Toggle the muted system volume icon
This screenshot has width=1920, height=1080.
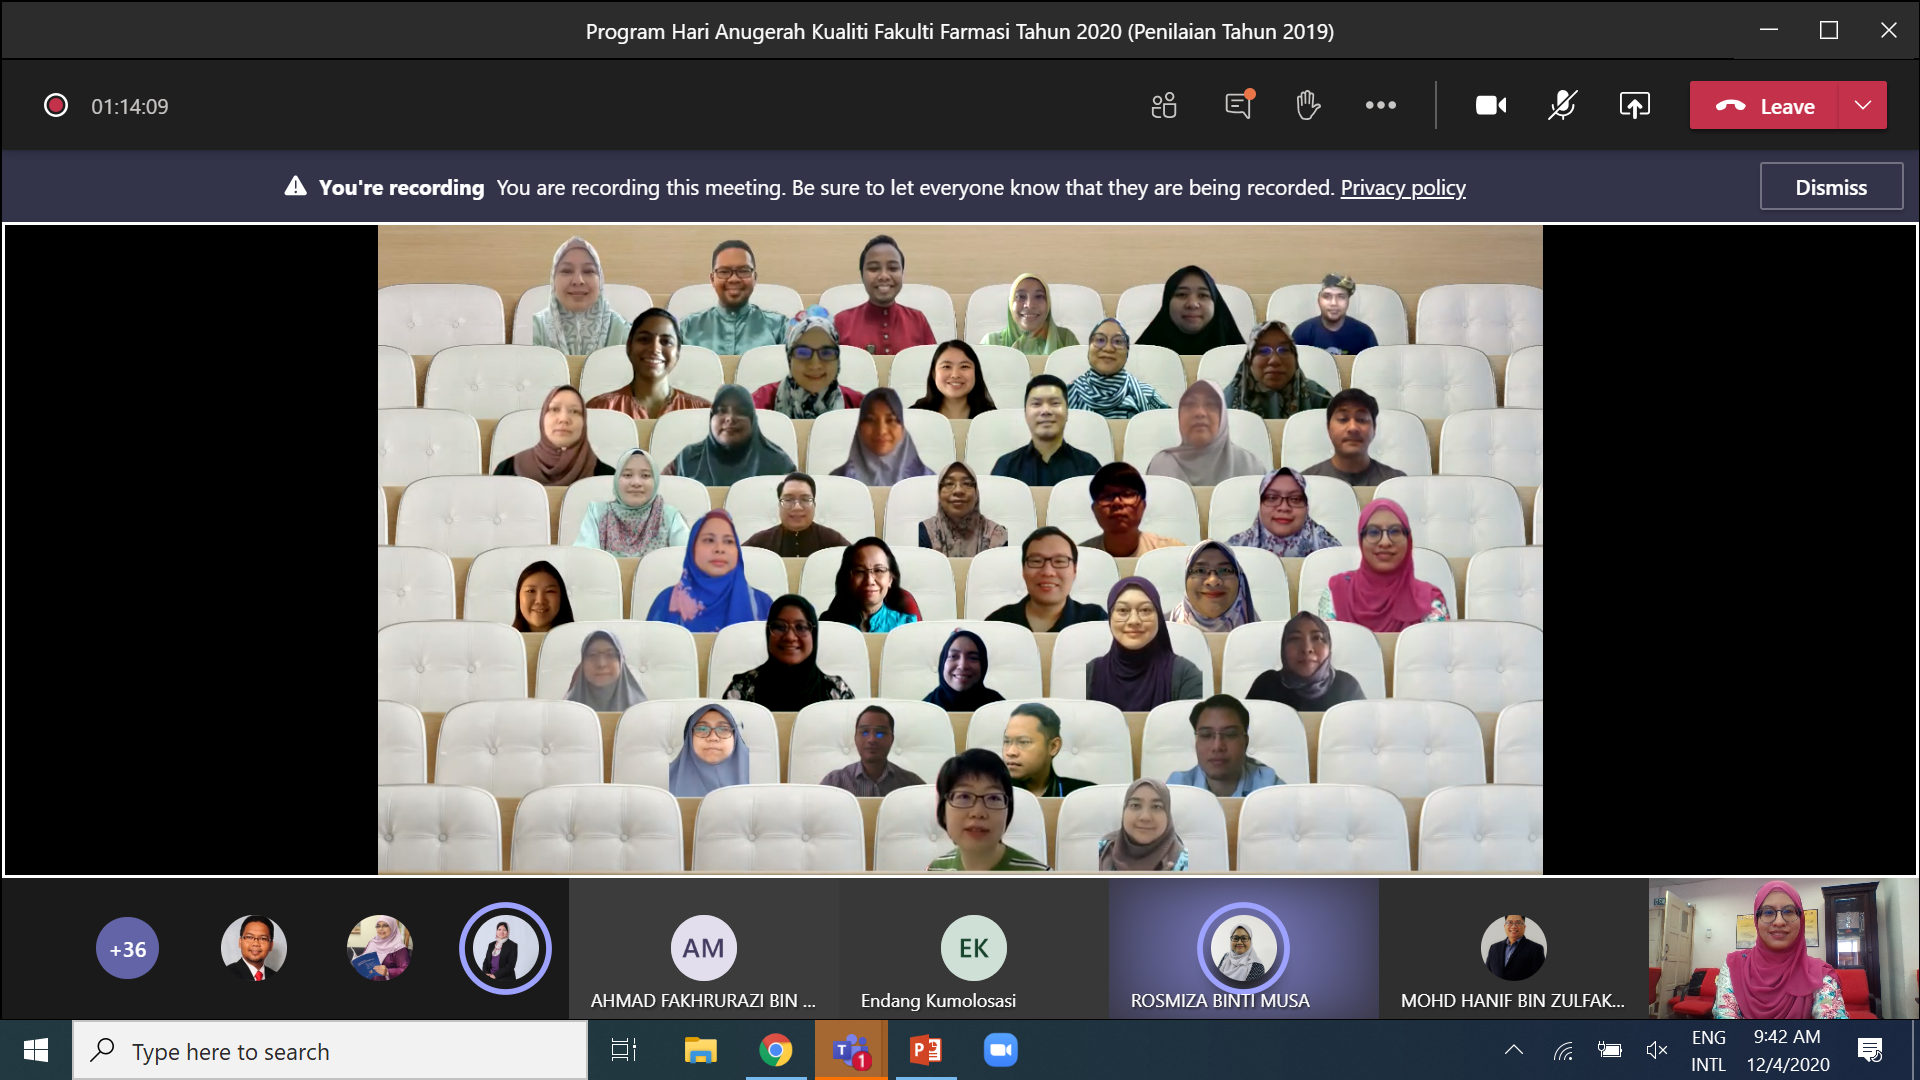tap(1656, 1050)
